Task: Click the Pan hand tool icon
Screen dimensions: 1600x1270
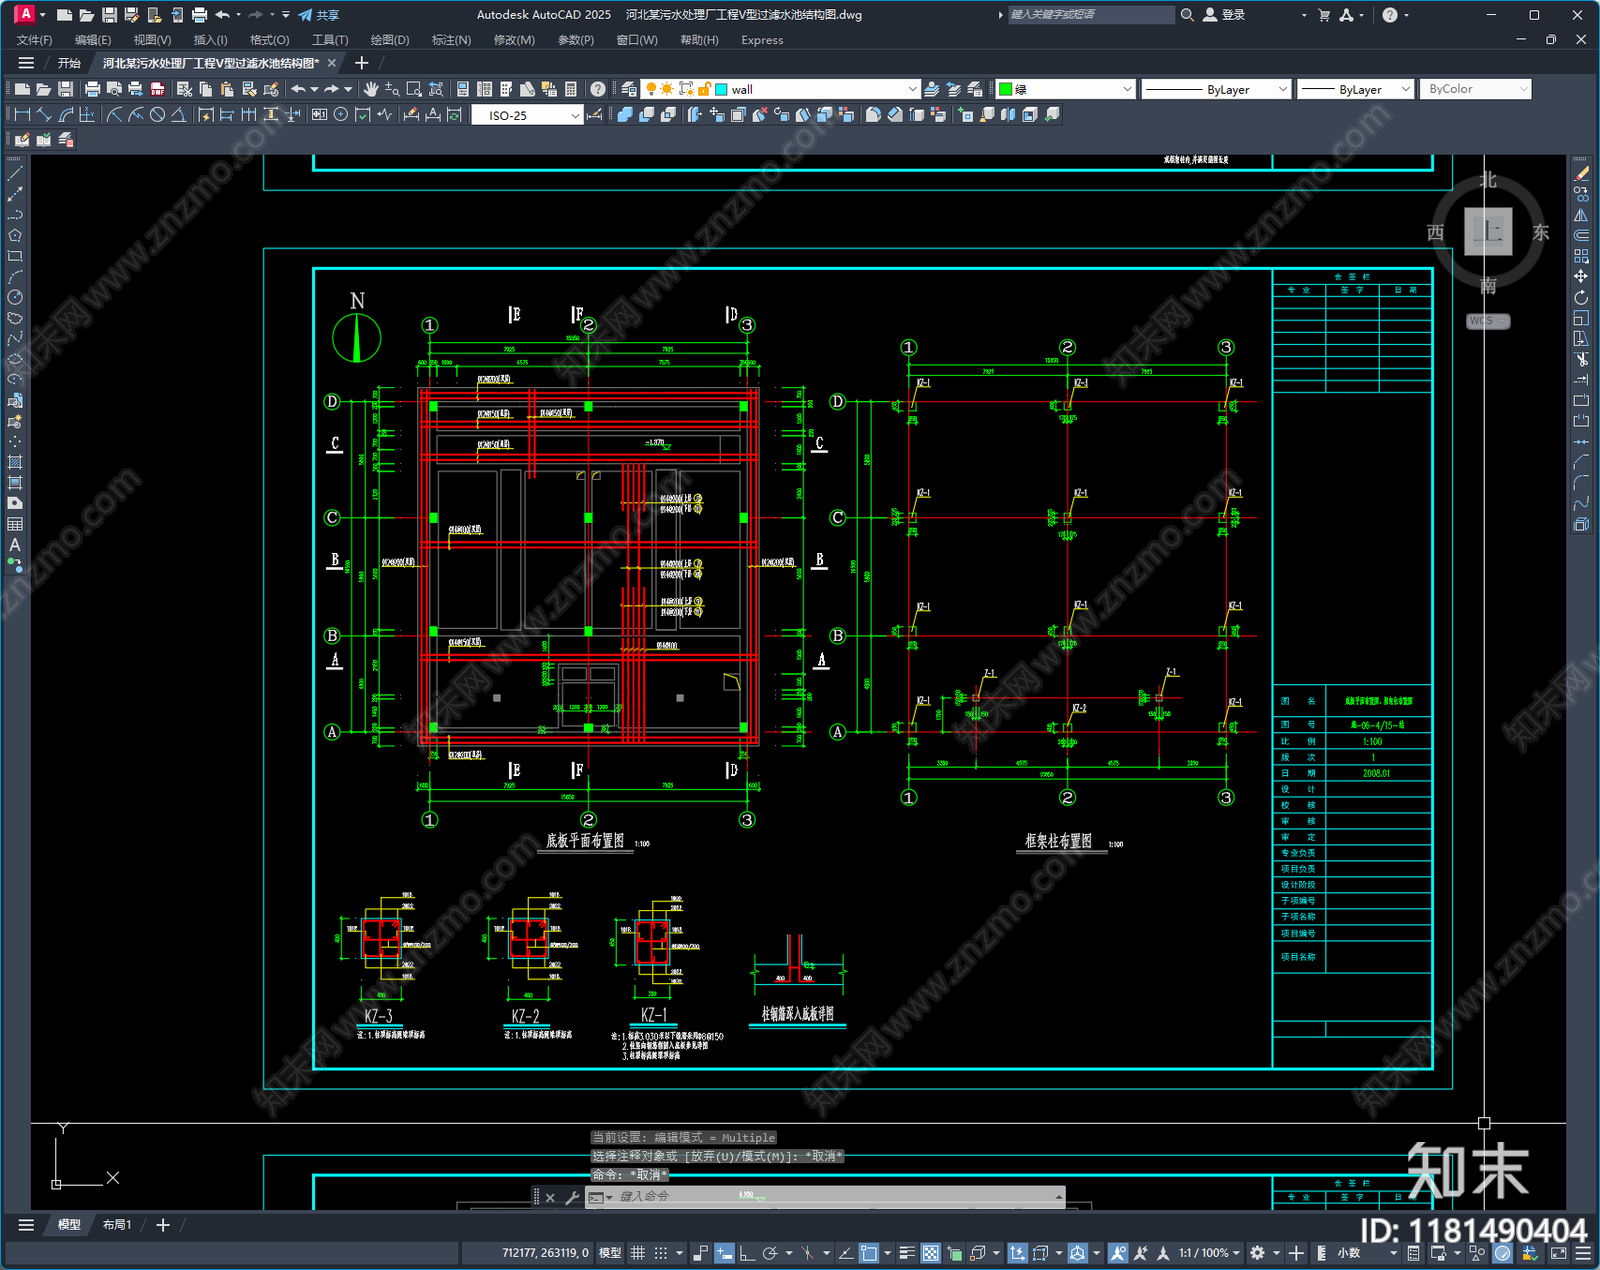Action: tap(371, 89)
